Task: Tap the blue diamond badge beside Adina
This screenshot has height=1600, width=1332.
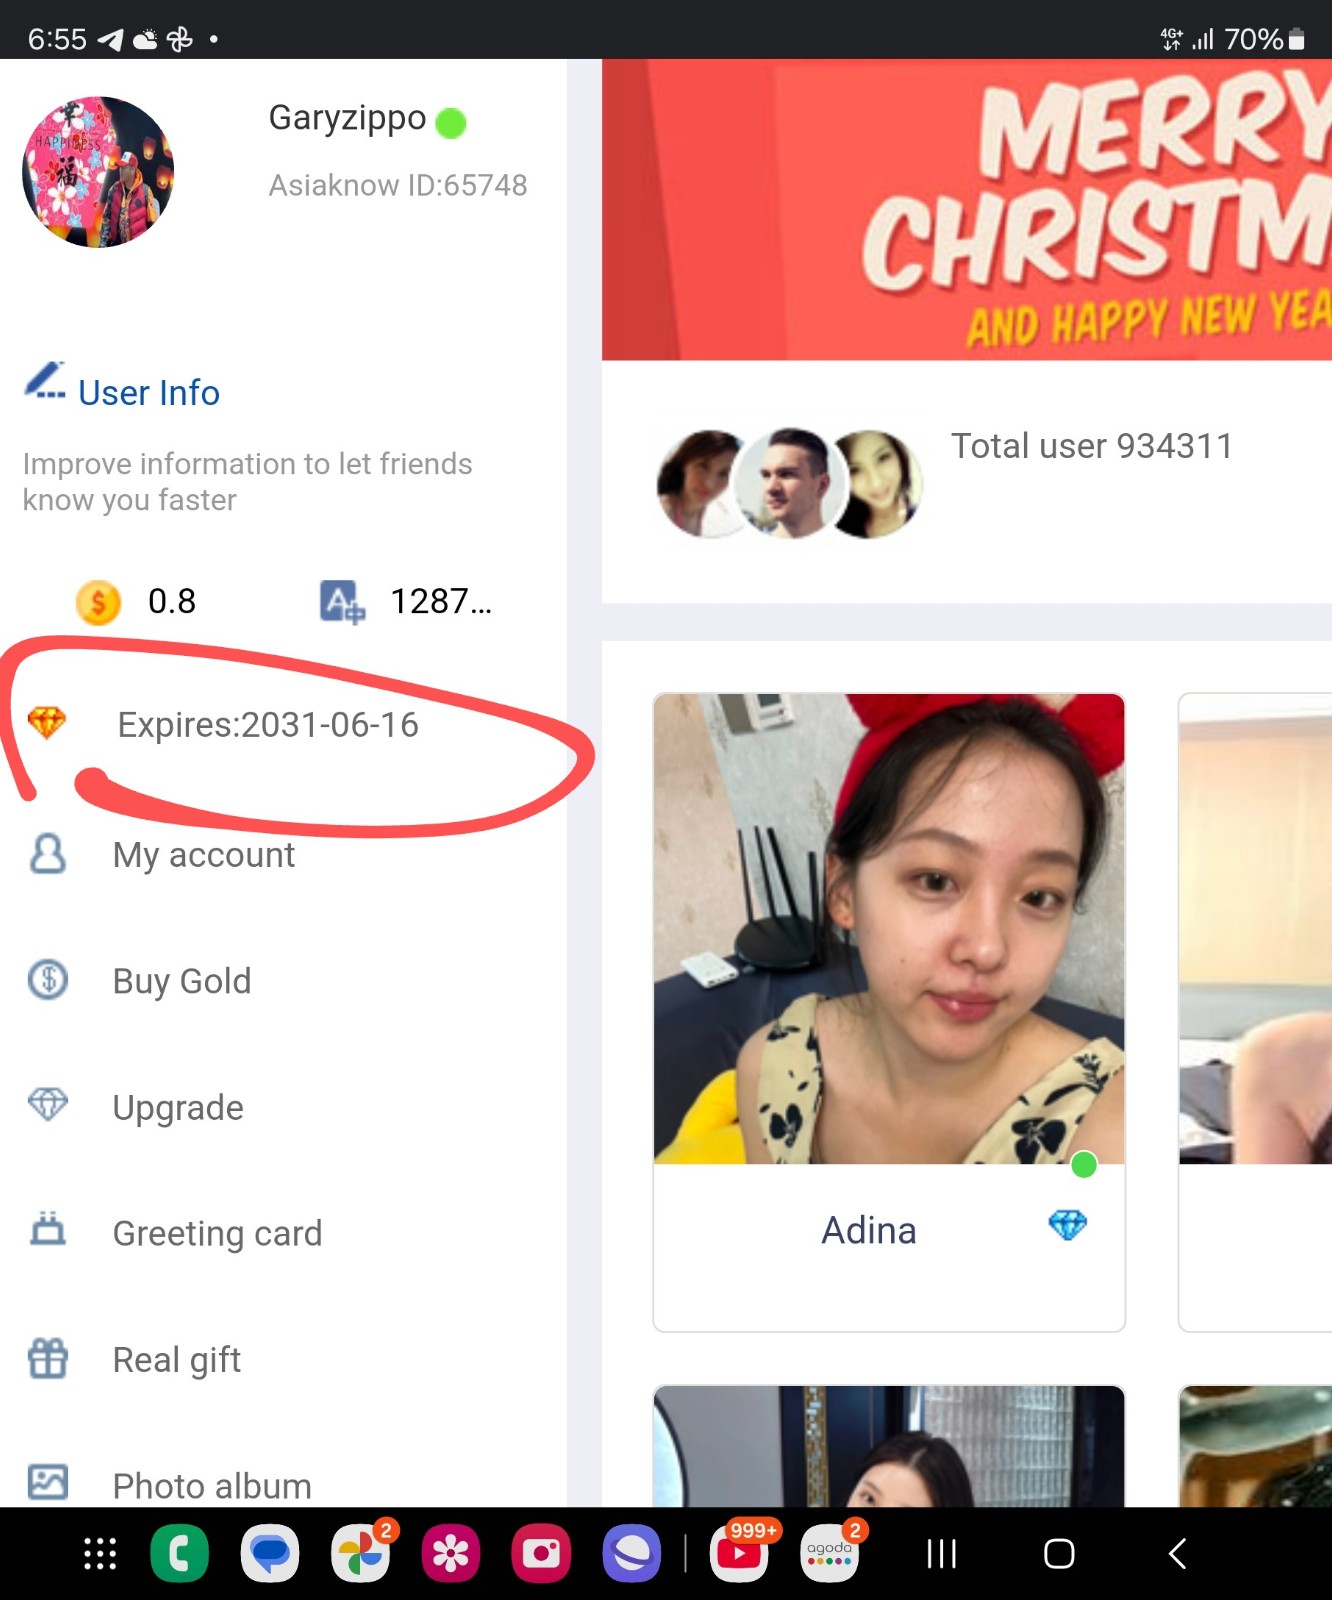Action: click(1067, 1225)
